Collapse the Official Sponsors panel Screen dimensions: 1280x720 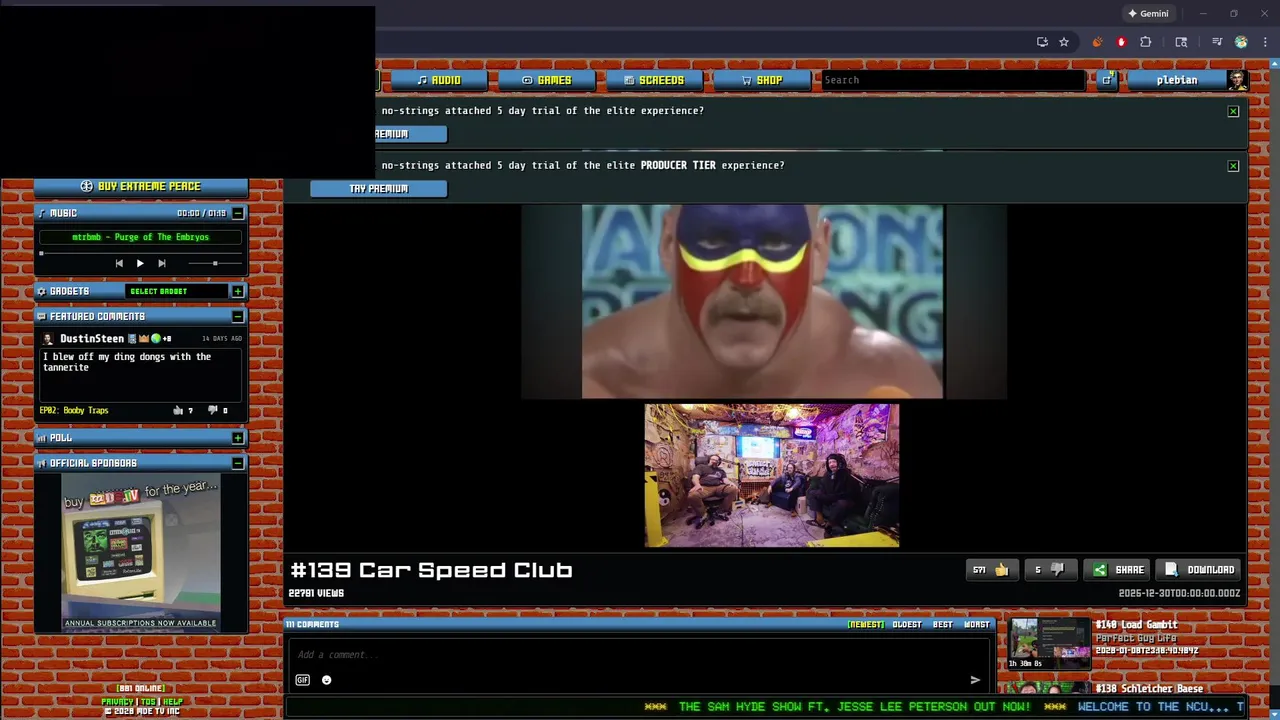click(x=238, y=463)
